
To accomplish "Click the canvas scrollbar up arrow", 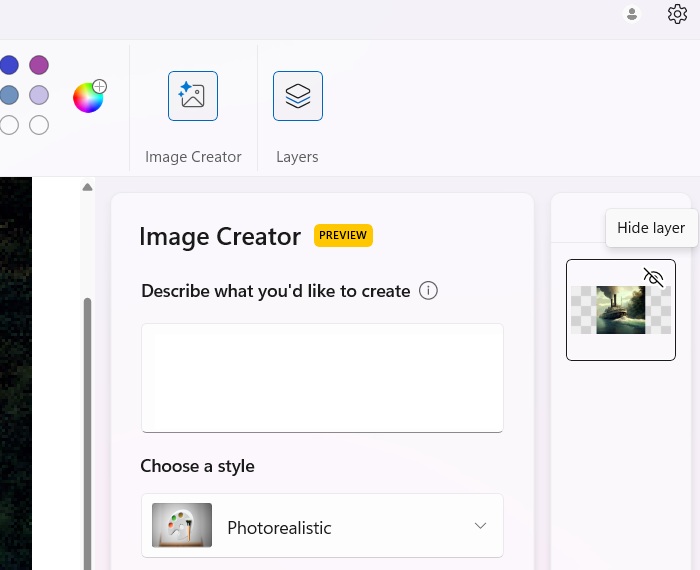I will [88, 187].
